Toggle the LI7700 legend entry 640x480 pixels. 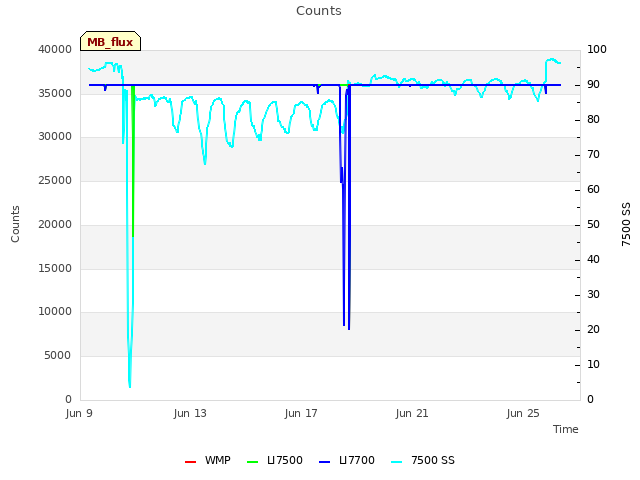pos(347,460)
